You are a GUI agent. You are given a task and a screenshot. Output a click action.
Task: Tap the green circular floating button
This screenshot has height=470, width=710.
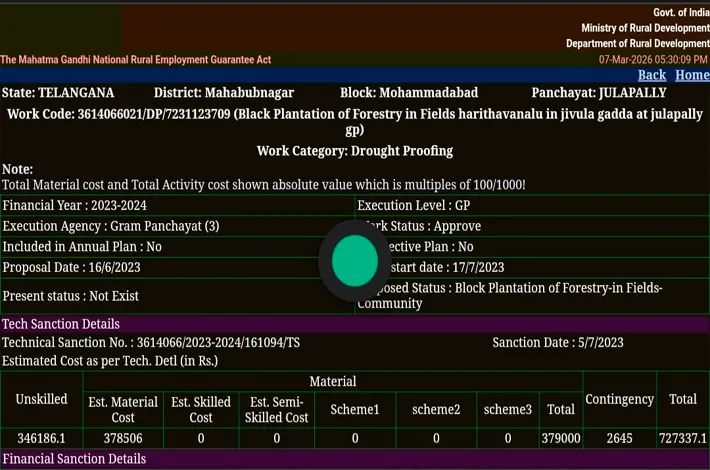point(355,260)
